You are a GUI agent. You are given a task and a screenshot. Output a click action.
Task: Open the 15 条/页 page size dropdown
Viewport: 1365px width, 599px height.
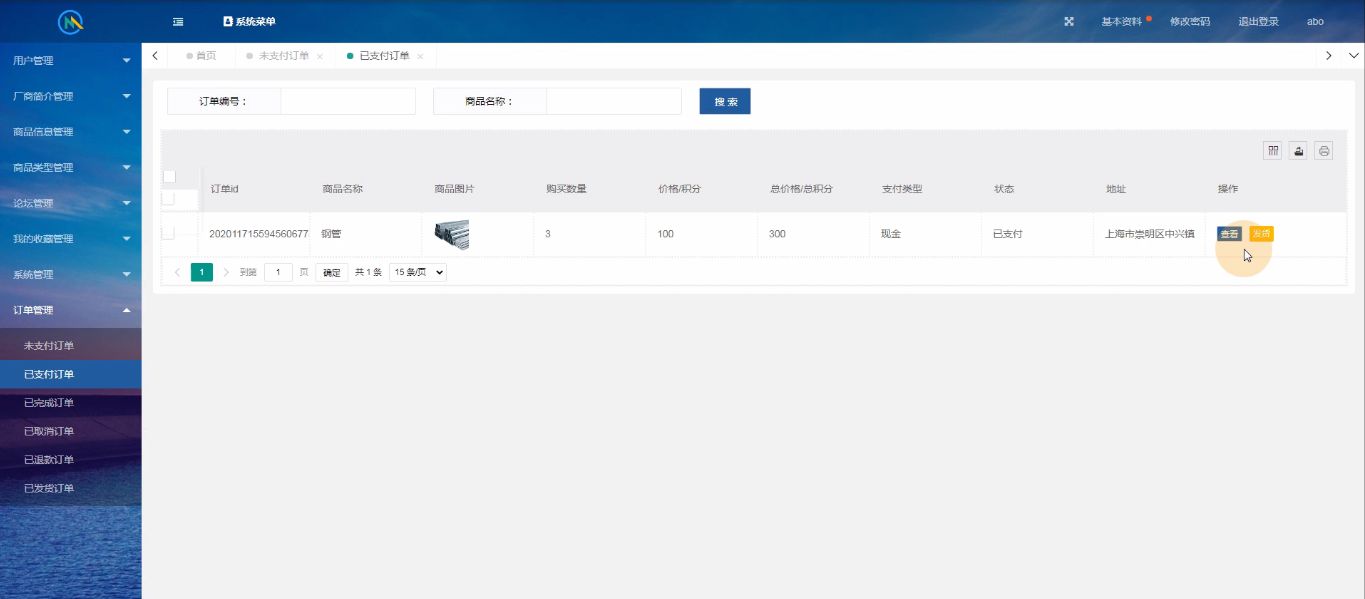click(418, 272)
